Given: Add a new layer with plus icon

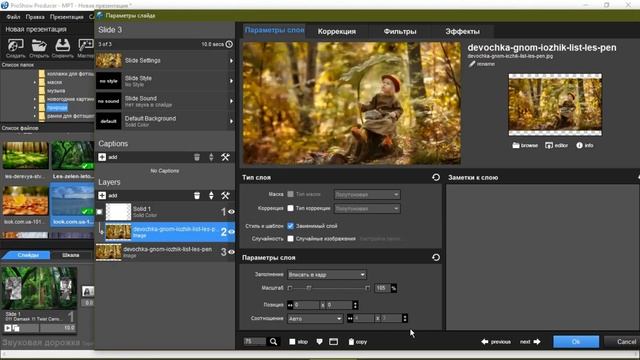Looking at the screenshot, I should tap(102, 196).
